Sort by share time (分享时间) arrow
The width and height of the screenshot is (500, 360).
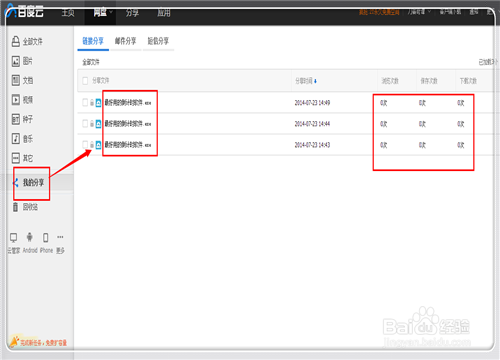(315, 81)
